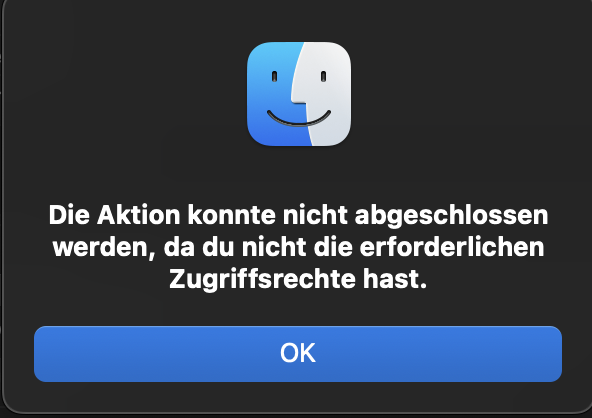Click the Finder icon in the dialog

(x=299, y=94)
